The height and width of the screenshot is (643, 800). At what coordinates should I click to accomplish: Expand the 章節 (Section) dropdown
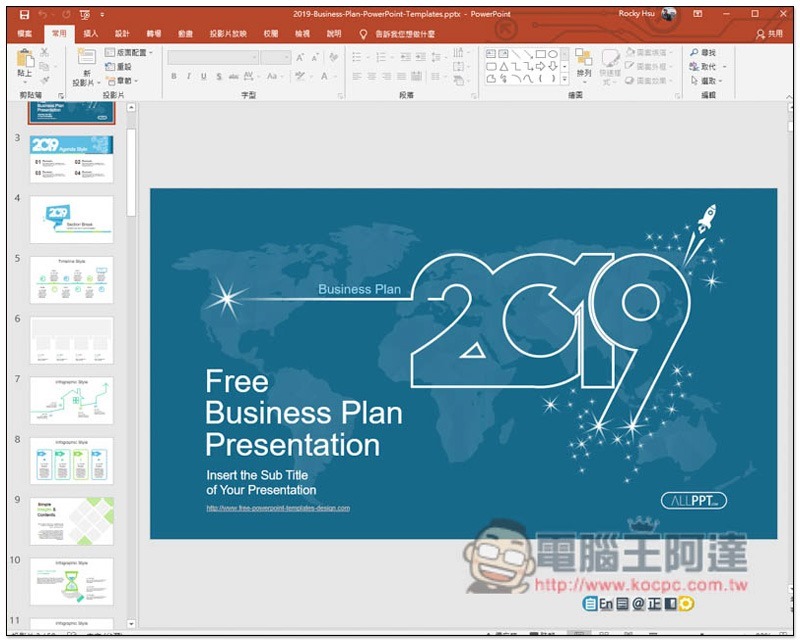[x=121, y=81]
